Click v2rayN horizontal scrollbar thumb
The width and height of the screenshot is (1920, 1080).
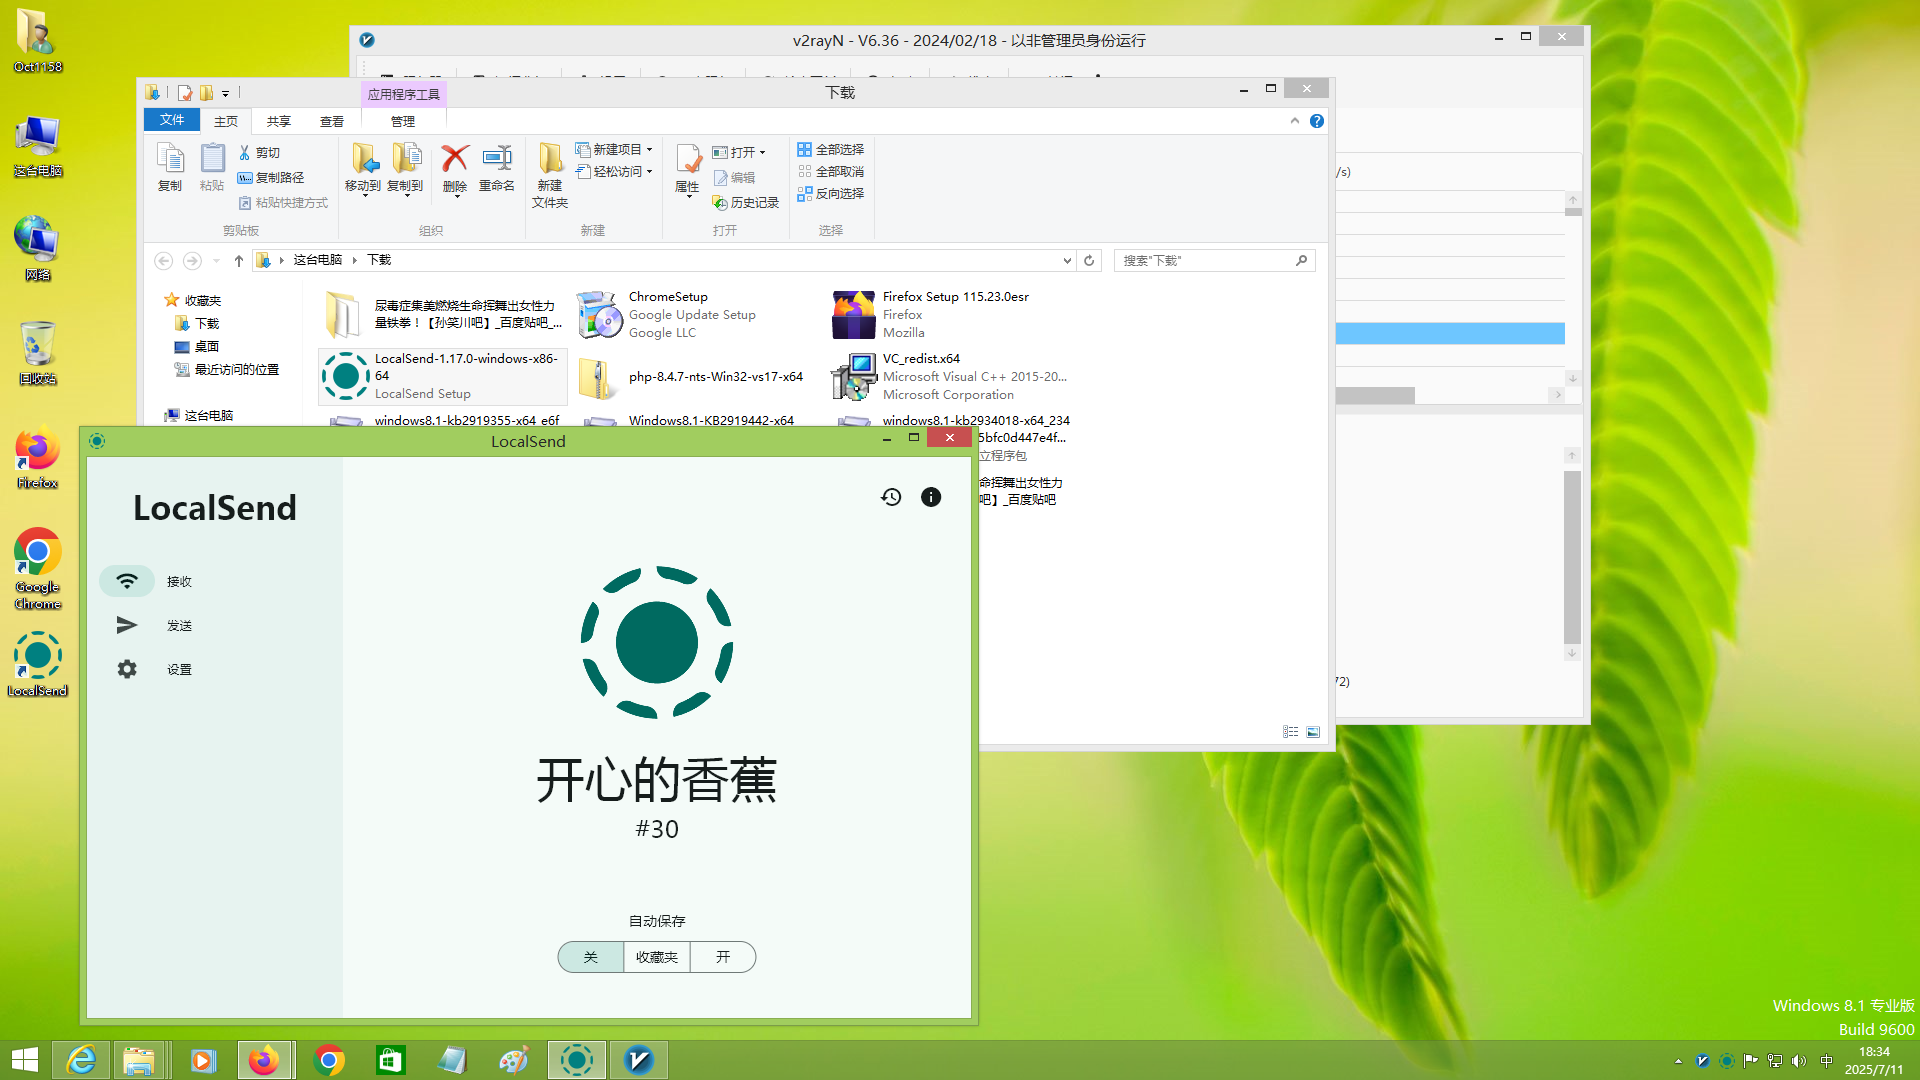pyautogui.click(x=1375, y=395)
